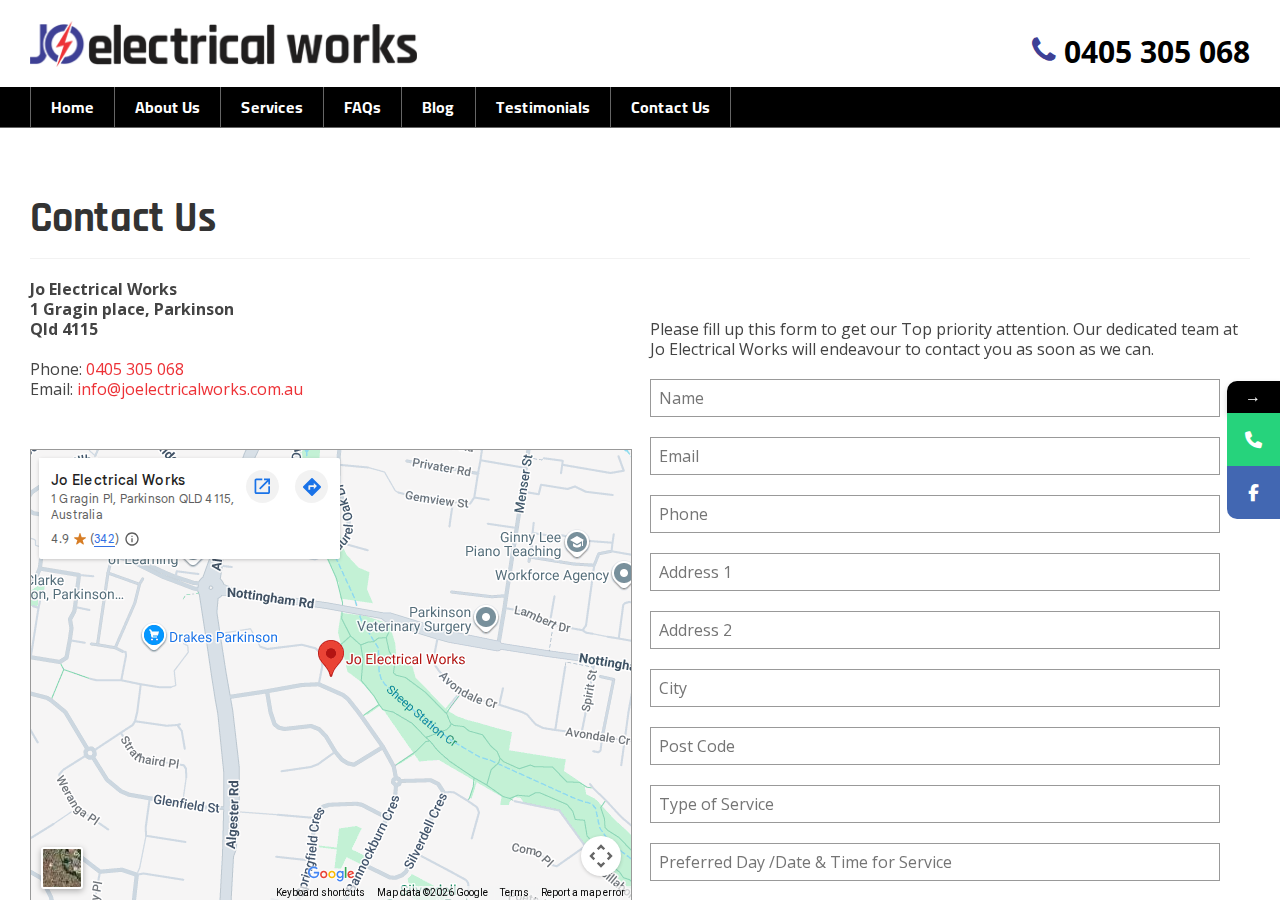Open the Testimonials menu item

click(543, 107)
